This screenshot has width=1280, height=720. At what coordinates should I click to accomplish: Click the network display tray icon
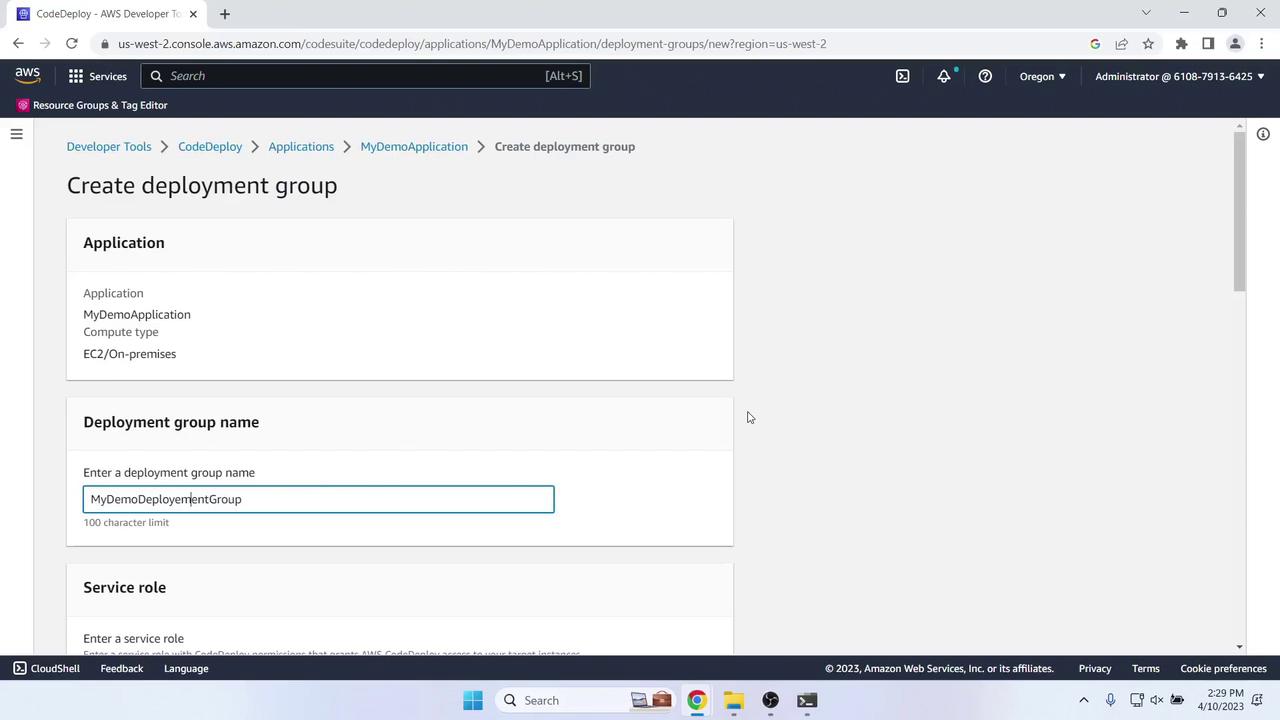[1136, 700]
